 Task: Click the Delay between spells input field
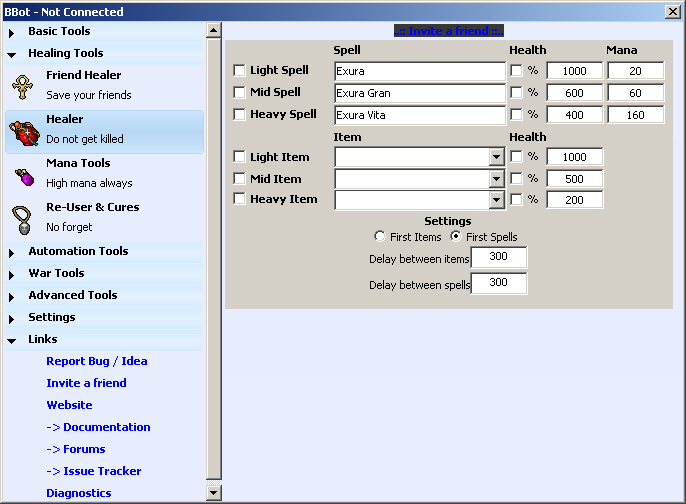(x=498, y=284)
